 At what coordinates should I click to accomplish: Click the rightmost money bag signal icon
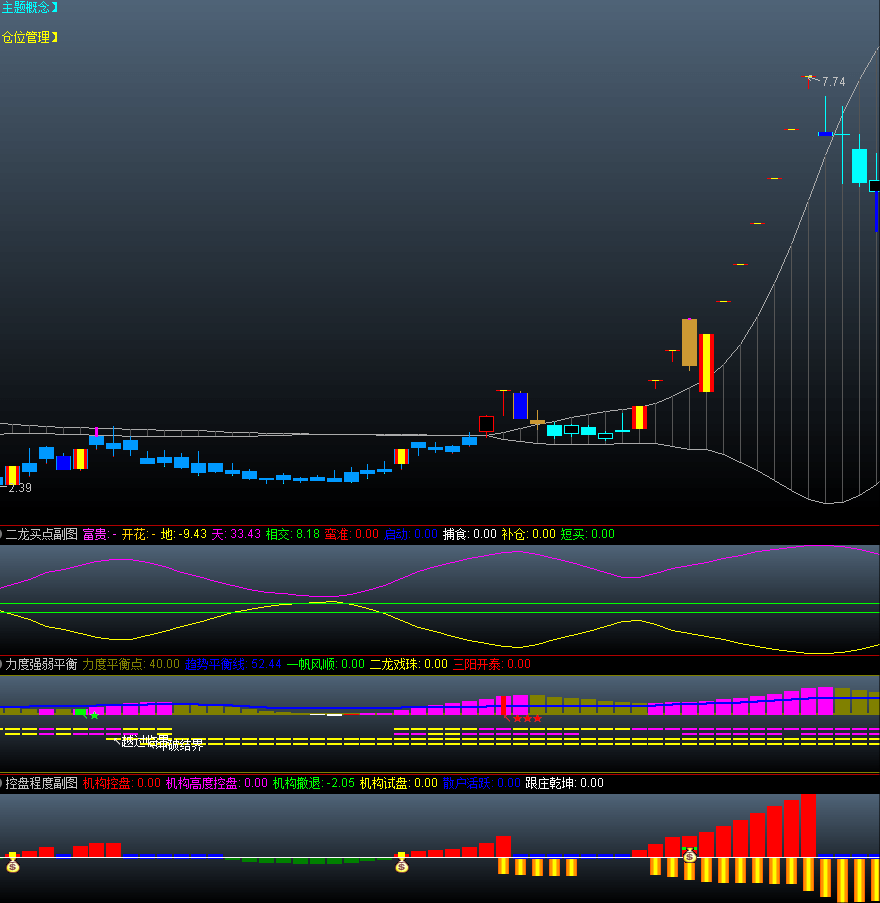[x=689, y=855]
